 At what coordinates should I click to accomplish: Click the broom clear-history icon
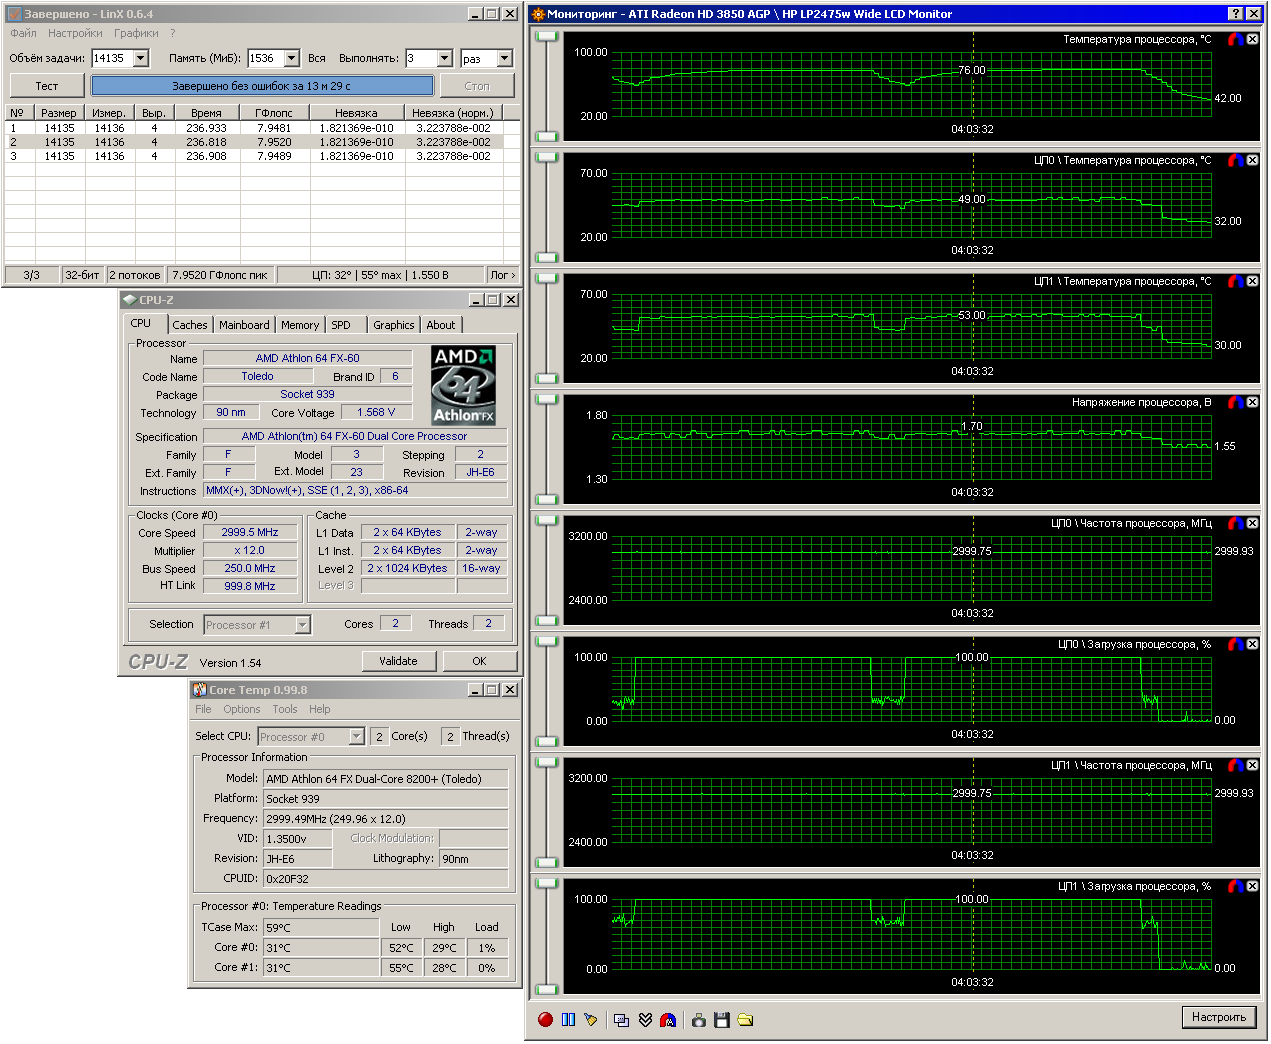tap(591, 1020)
